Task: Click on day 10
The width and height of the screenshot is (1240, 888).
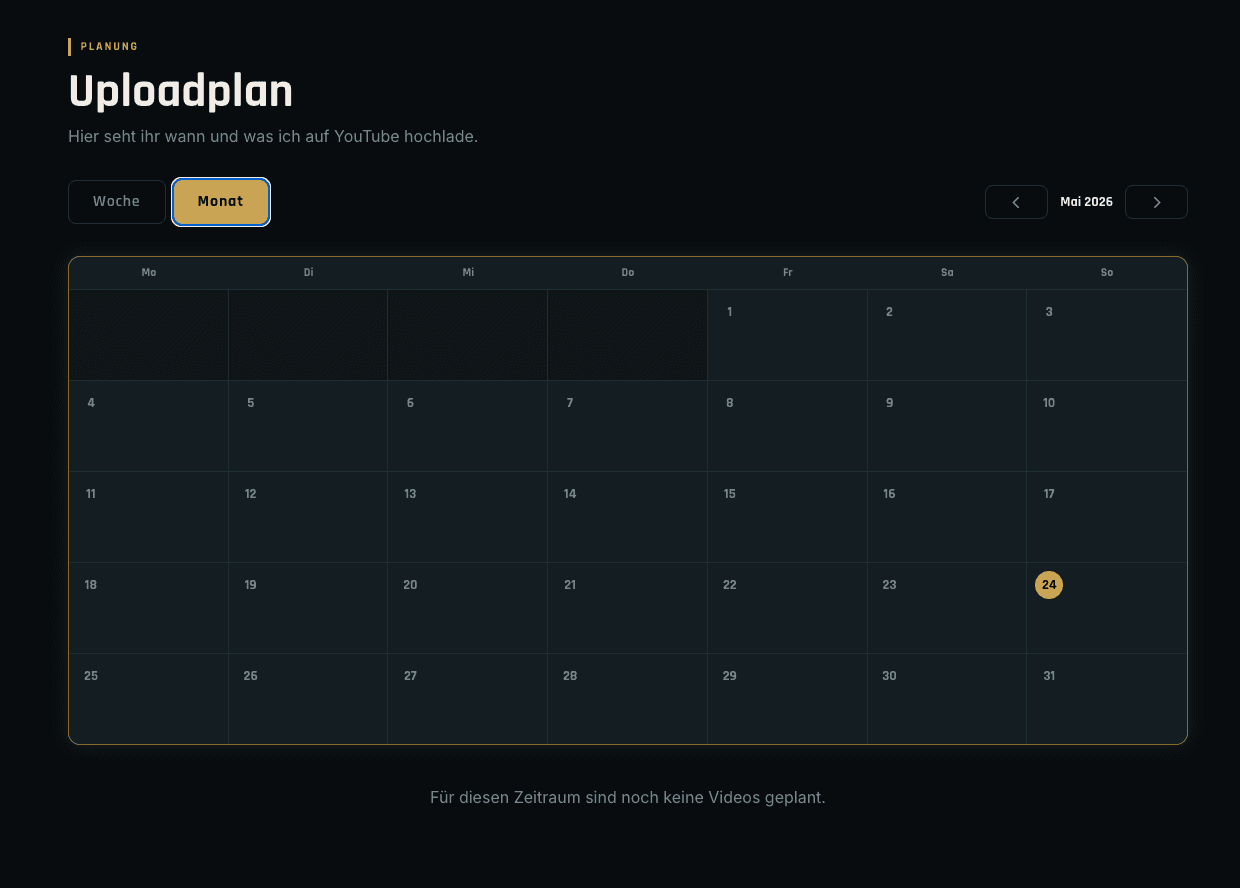Action: pyautogui.click(x=1107, y=426)
